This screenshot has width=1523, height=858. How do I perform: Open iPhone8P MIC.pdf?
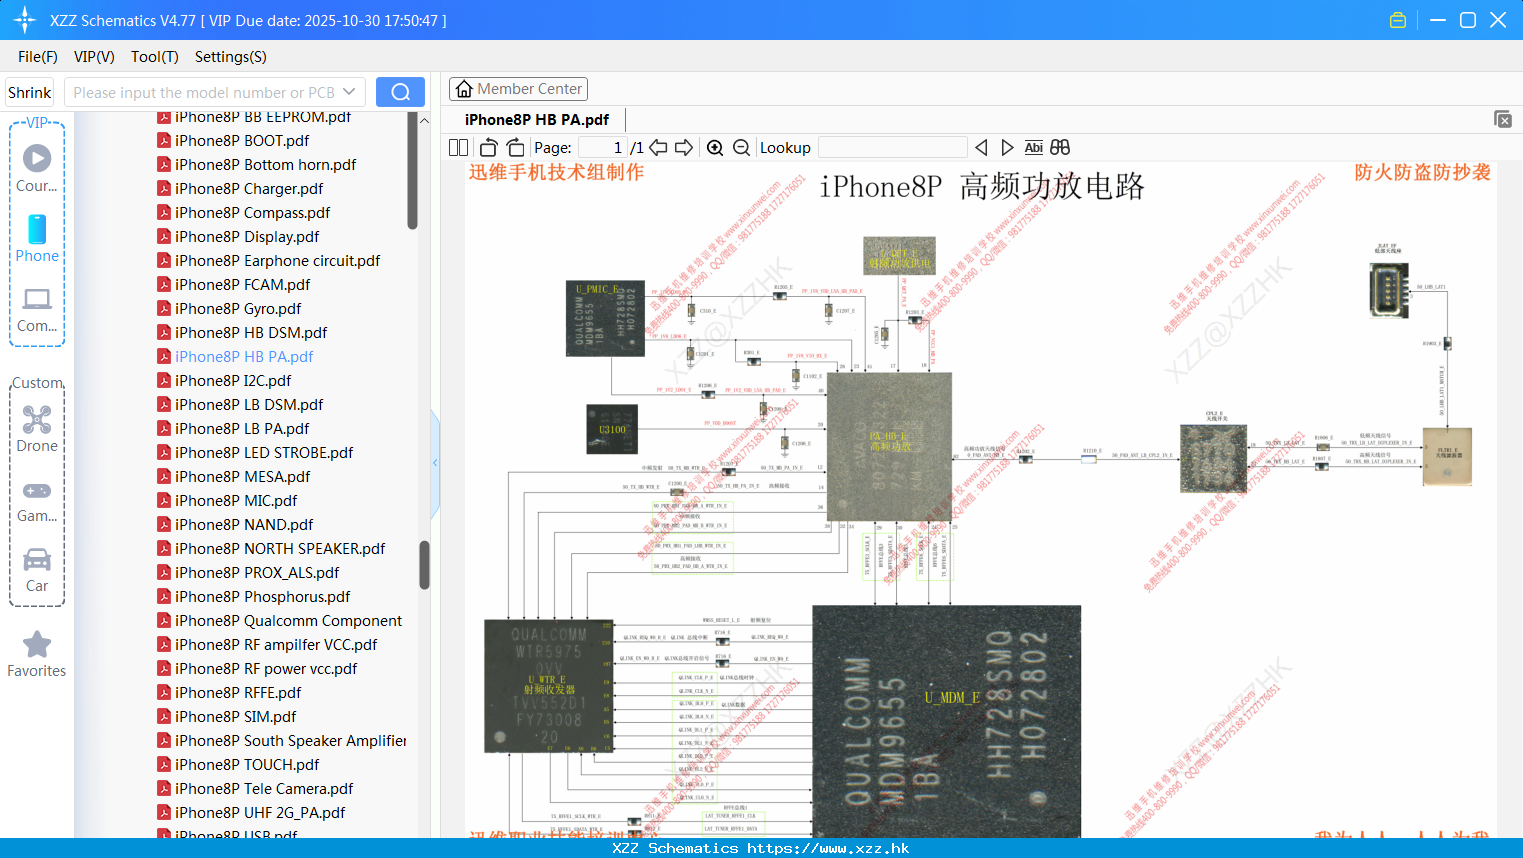point(236,500)
